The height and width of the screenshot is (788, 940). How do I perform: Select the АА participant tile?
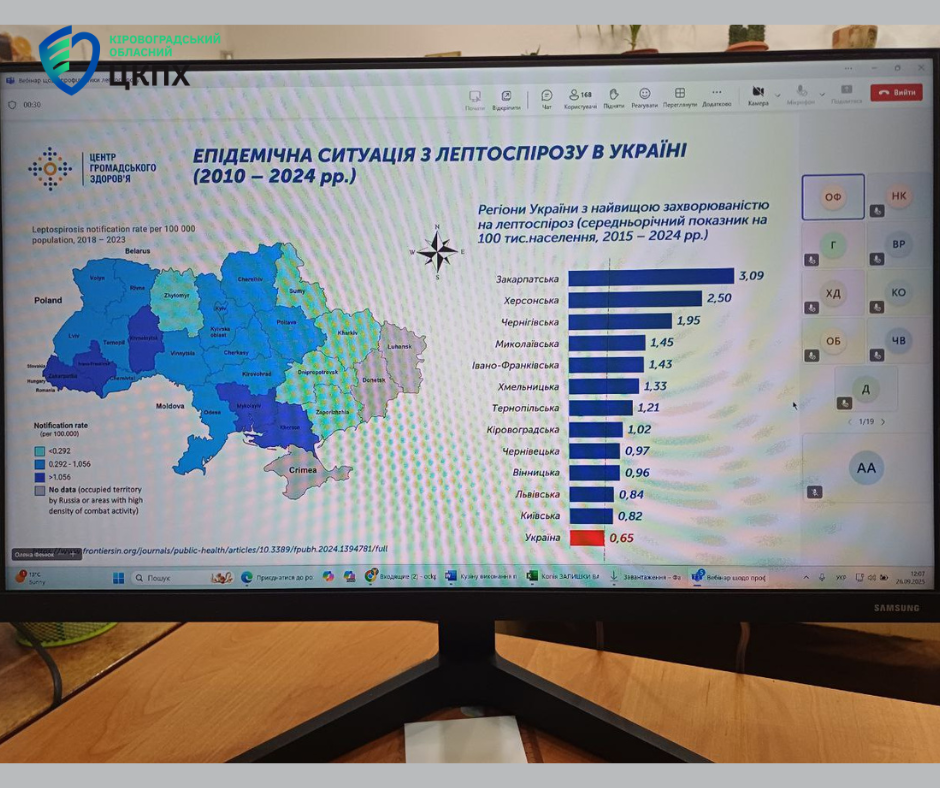(x=866, y=467)
